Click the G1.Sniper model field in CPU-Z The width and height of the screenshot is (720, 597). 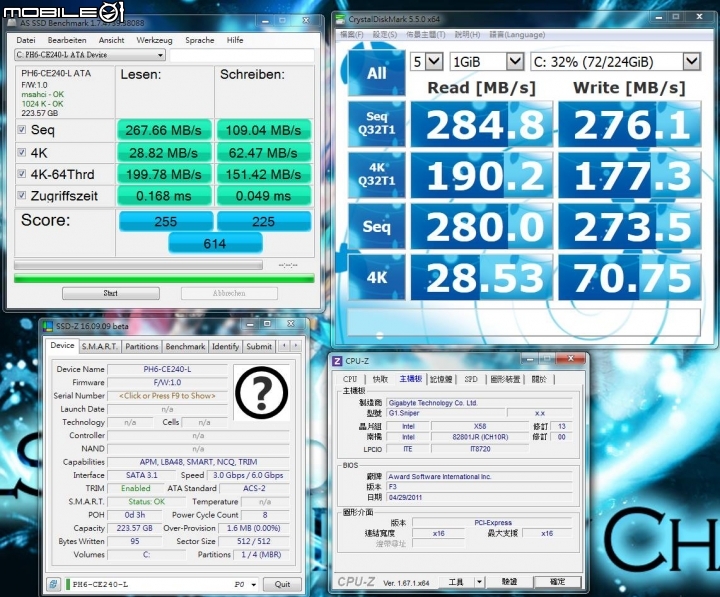(444, 413)
